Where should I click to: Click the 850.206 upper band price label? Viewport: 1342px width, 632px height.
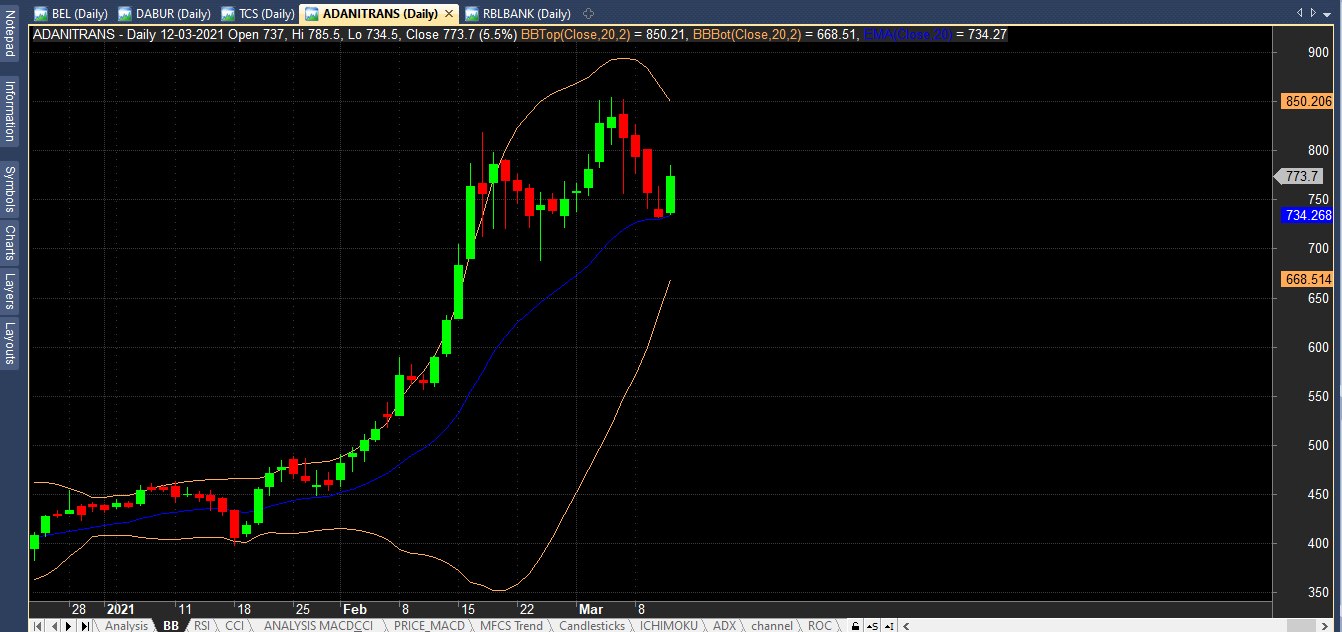[1307, 101]
